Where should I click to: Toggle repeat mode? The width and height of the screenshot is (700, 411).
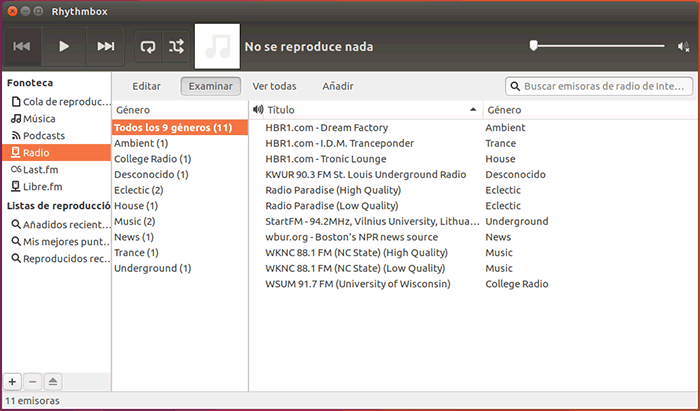148,46
